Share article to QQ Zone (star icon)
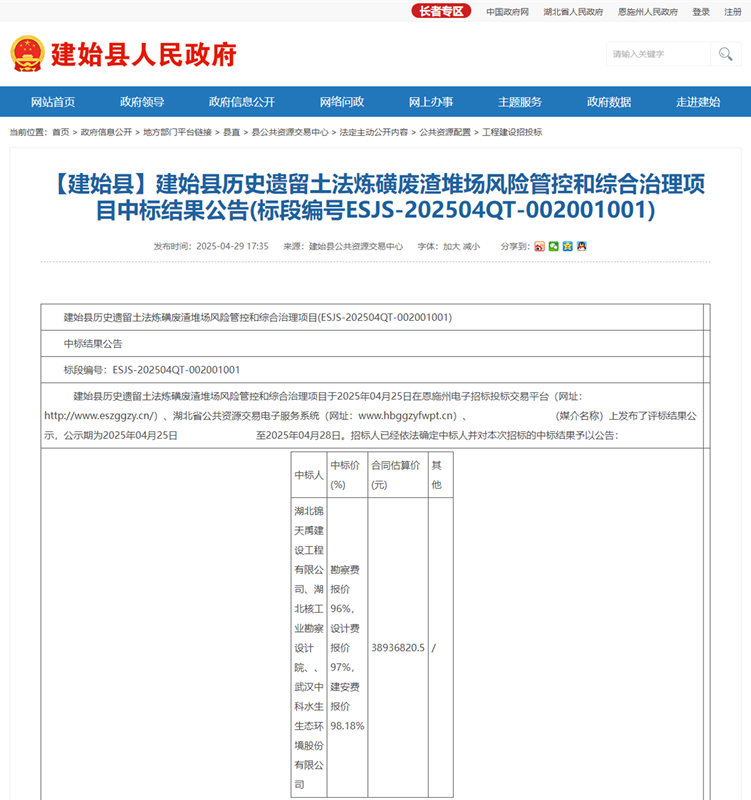 568,246
